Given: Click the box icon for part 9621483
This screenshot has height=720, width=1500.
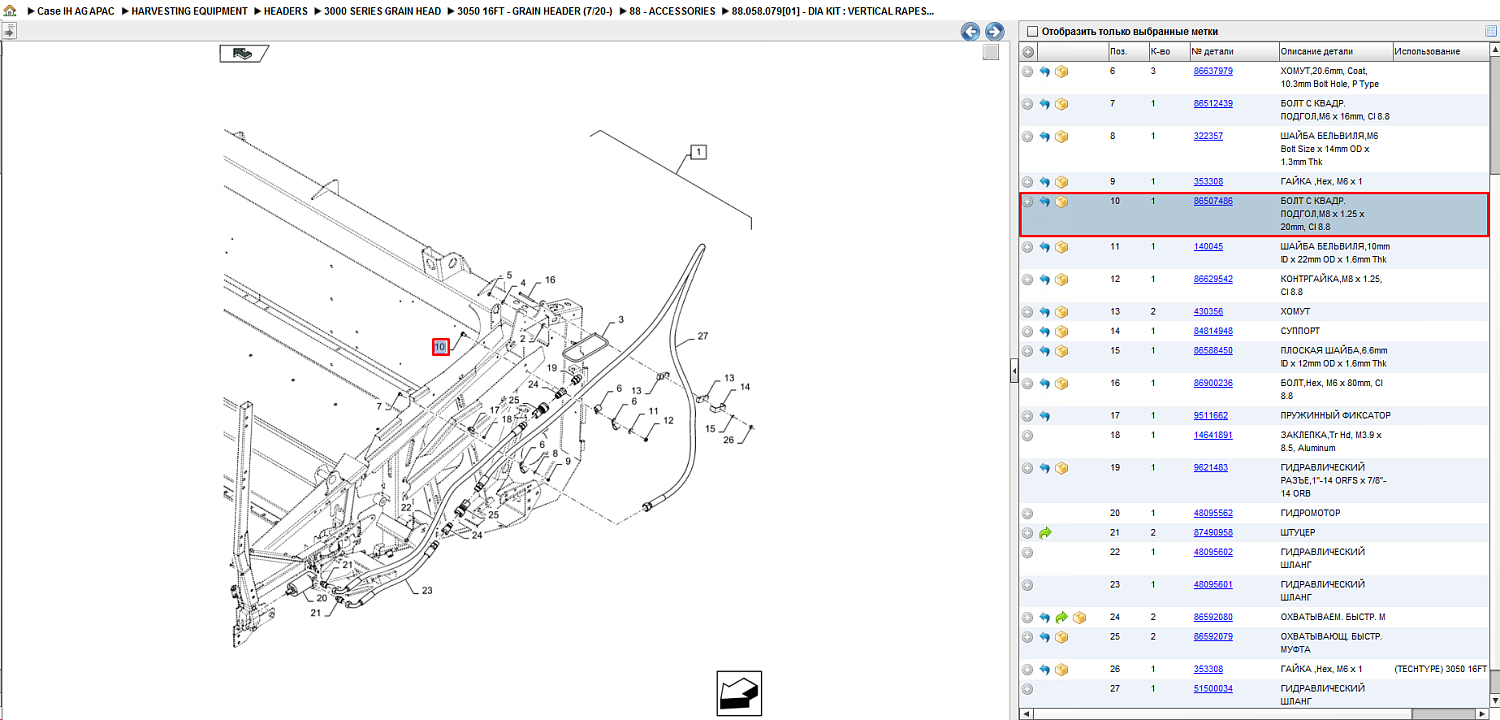Looking at the screenshot, I should point(1062,468).
